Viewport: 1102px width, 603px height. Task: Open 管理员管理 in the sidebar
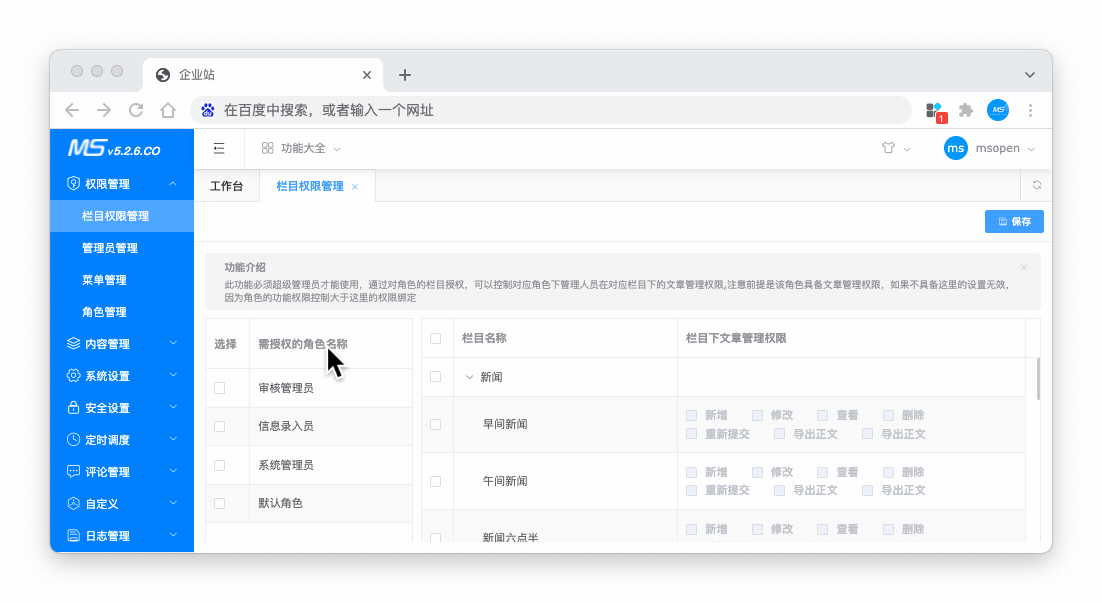[x=110, y=248]
